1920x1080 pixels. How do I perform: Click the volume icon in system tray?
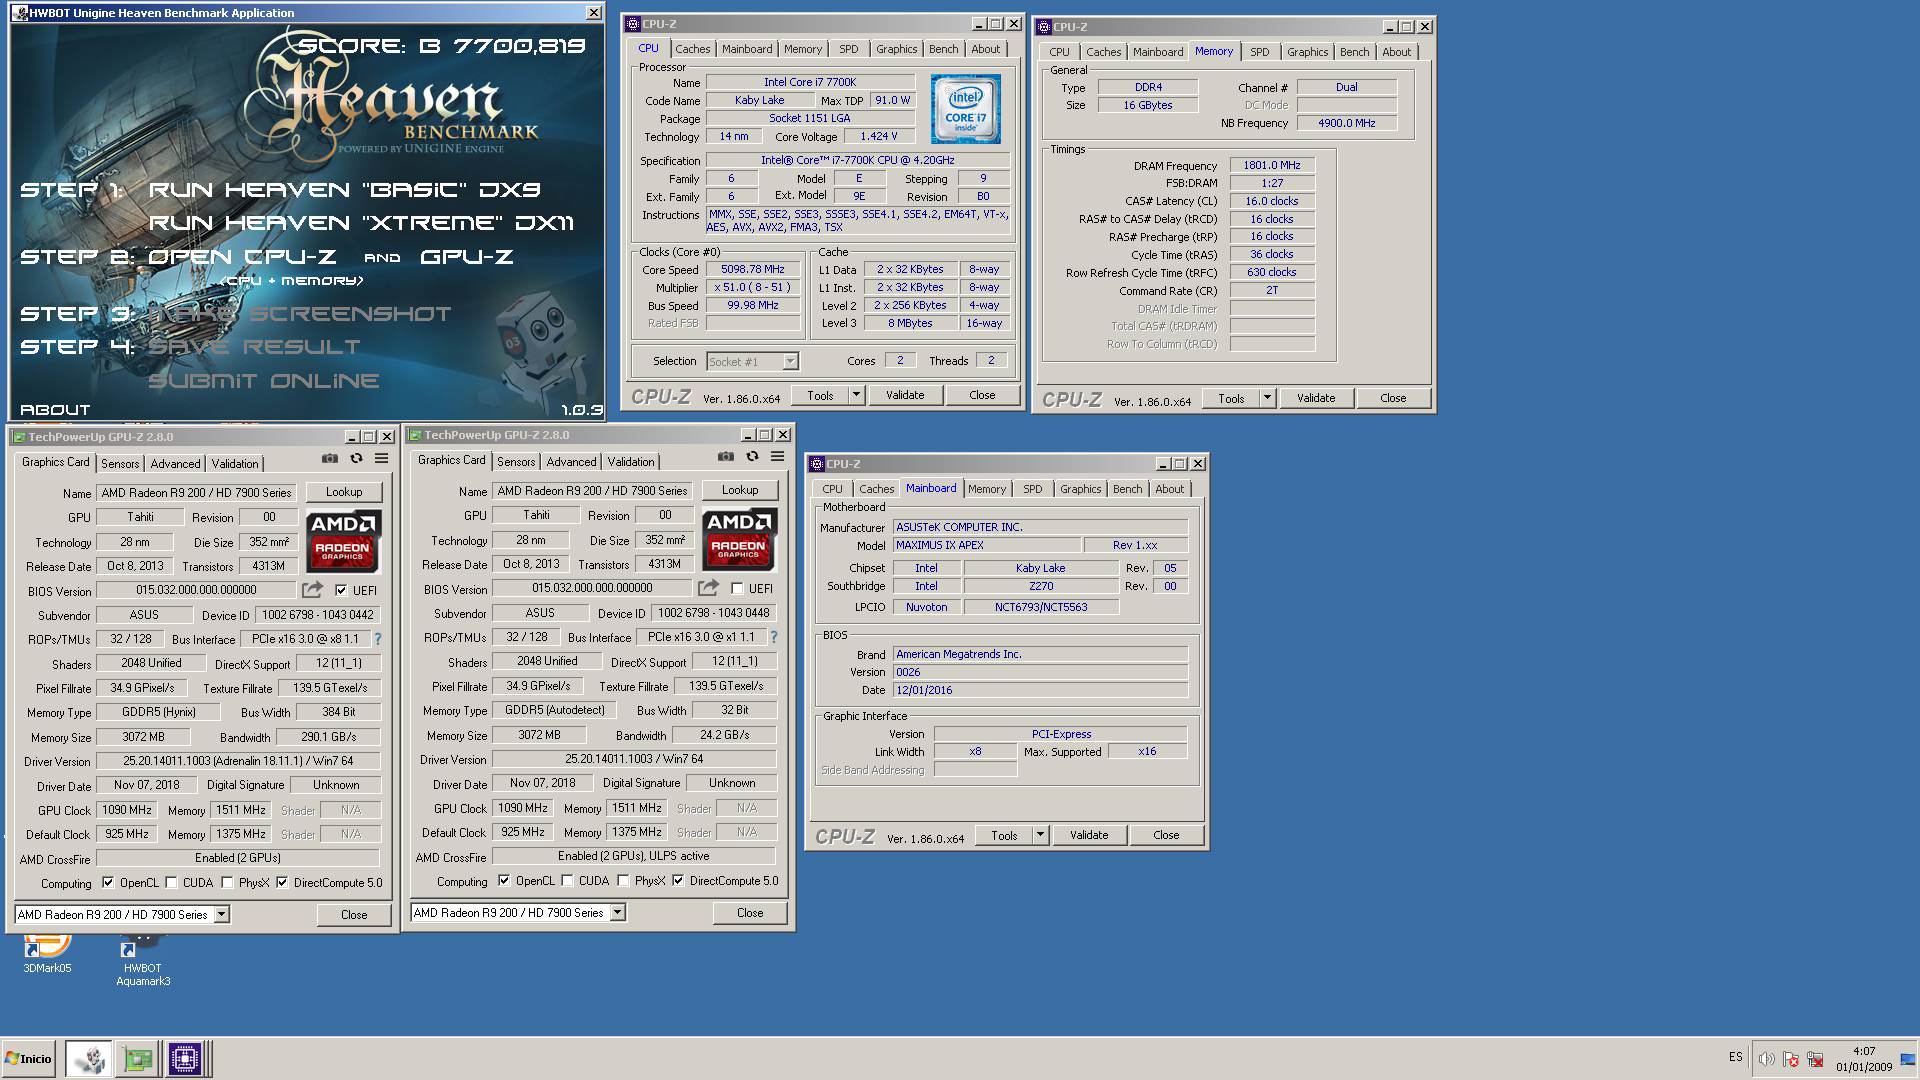1766,1059
